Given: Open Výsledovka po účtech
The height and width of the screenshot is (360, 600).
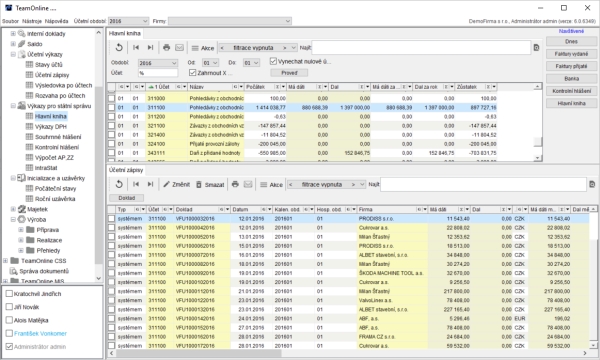Looking at the screenshot, I should (x=64, y=85).
